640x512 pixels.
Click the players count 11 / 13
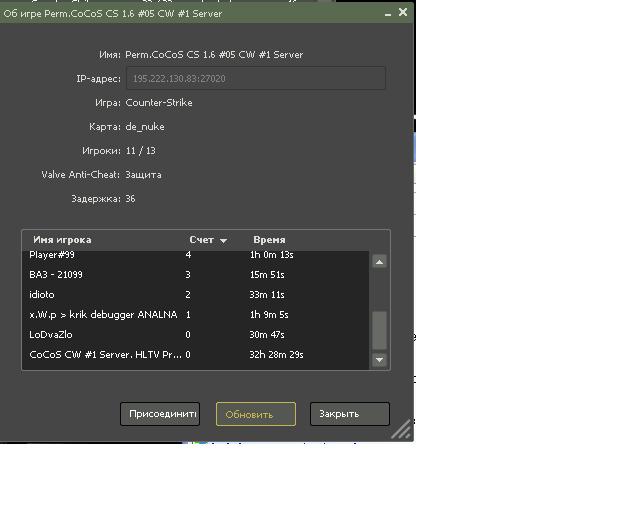click(x=140, y=151)
